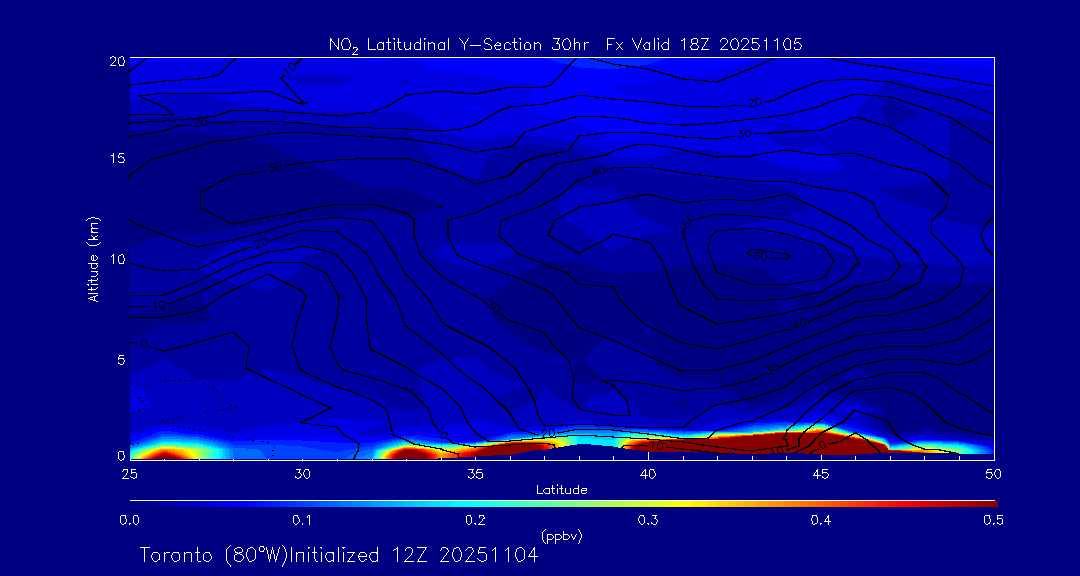Click the contour label 50

click(688, 220)
